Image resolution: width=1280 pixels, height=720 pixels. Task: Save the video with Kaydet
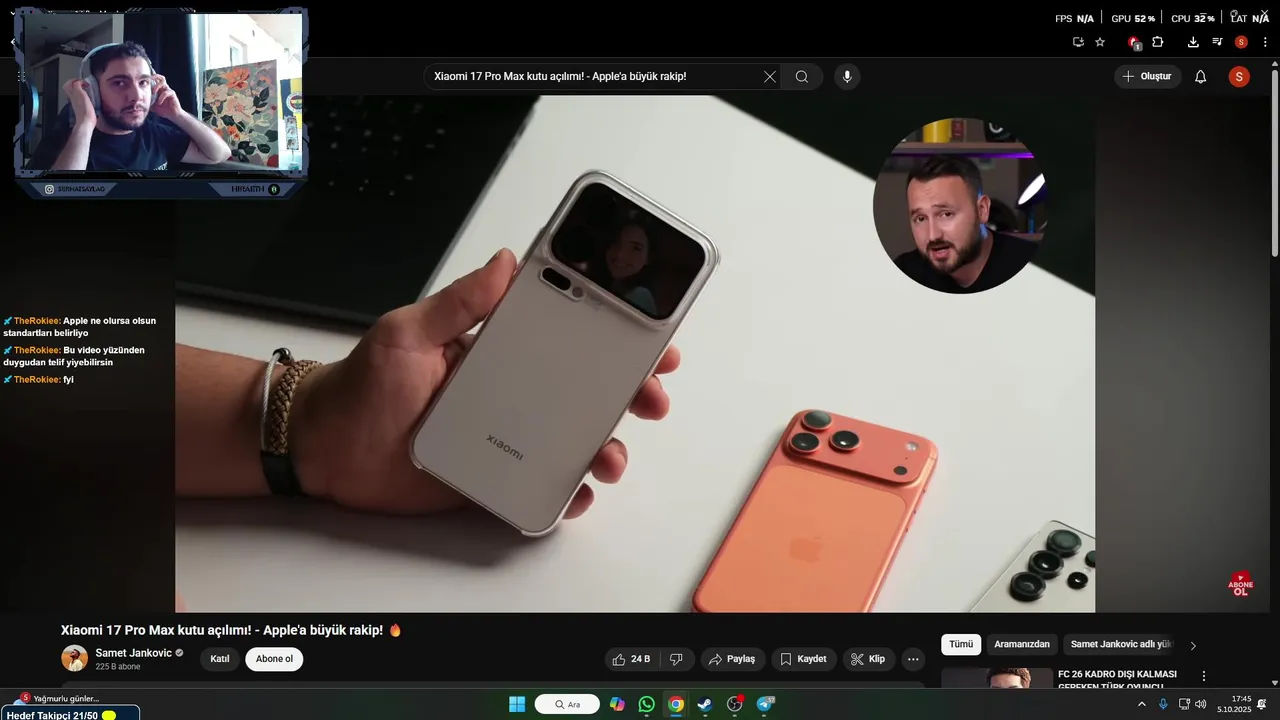coord(803,659)
